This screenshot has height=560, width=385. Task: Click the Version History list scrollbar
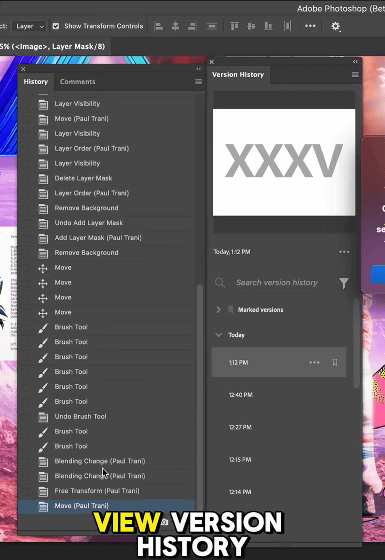(x=356, y=343)
